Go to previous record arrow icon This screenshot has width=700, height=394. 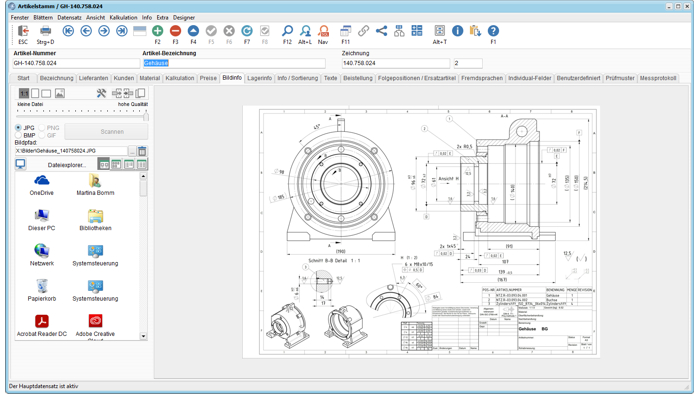[x=86, y=31]
